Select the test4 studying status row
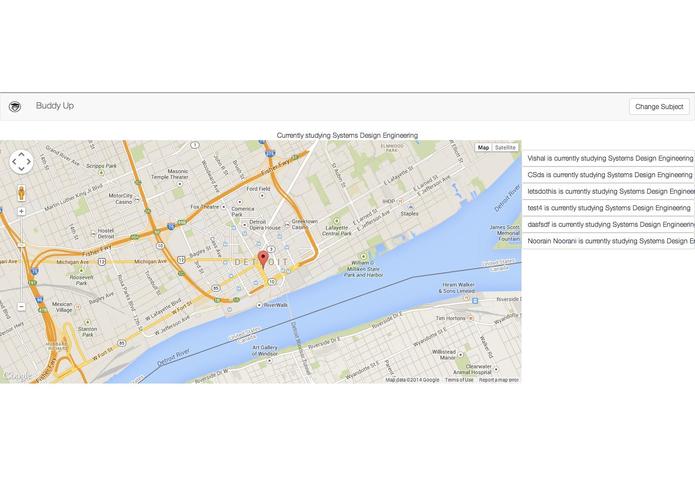695x494 pixels. tap(609, 208)
